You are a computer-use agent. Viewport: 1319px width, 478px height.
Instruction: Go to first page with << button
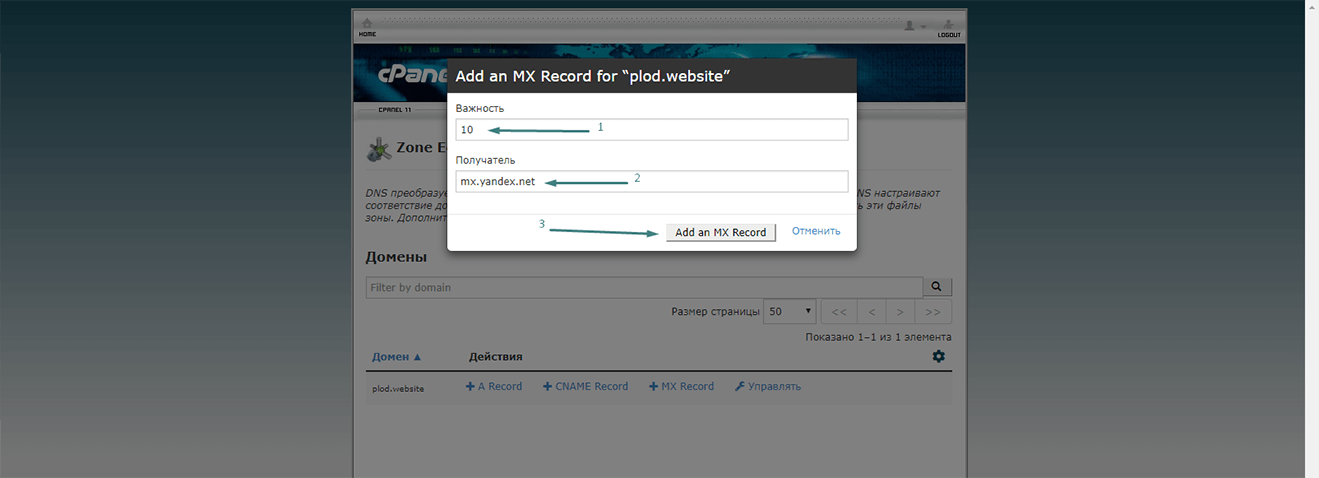tap(839, 312)
